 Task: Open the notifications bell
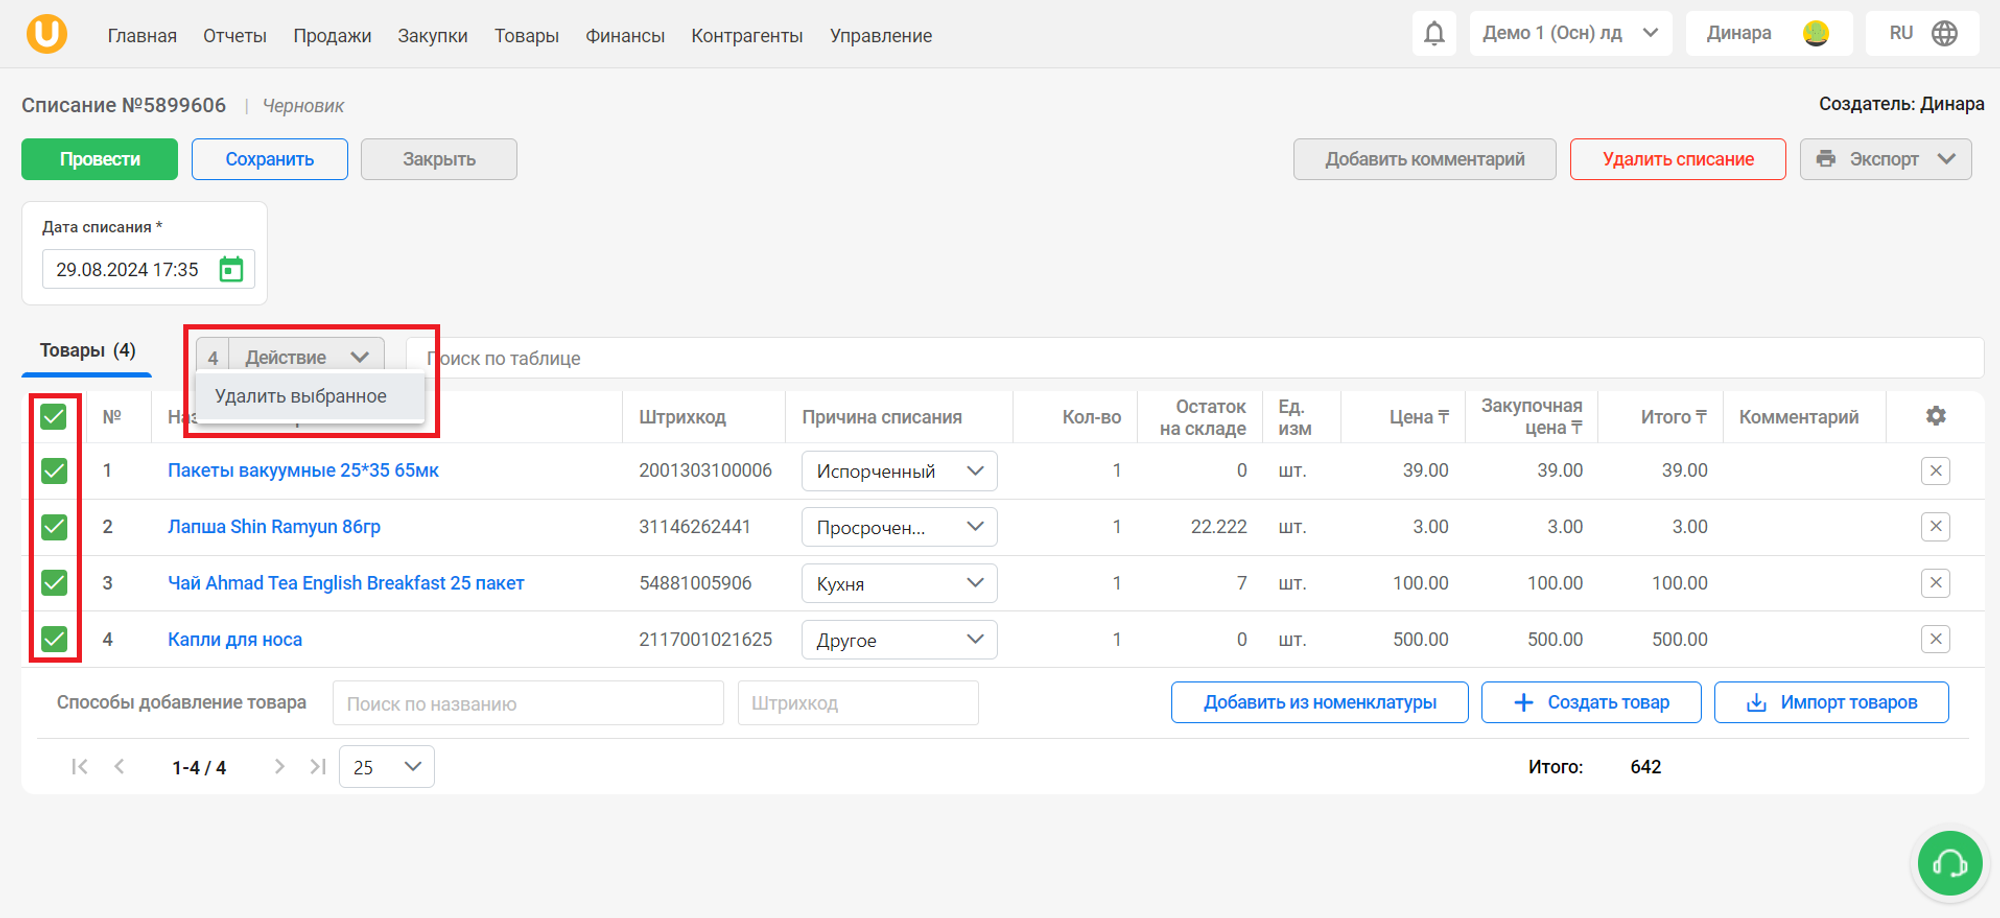pos(1434,34)
